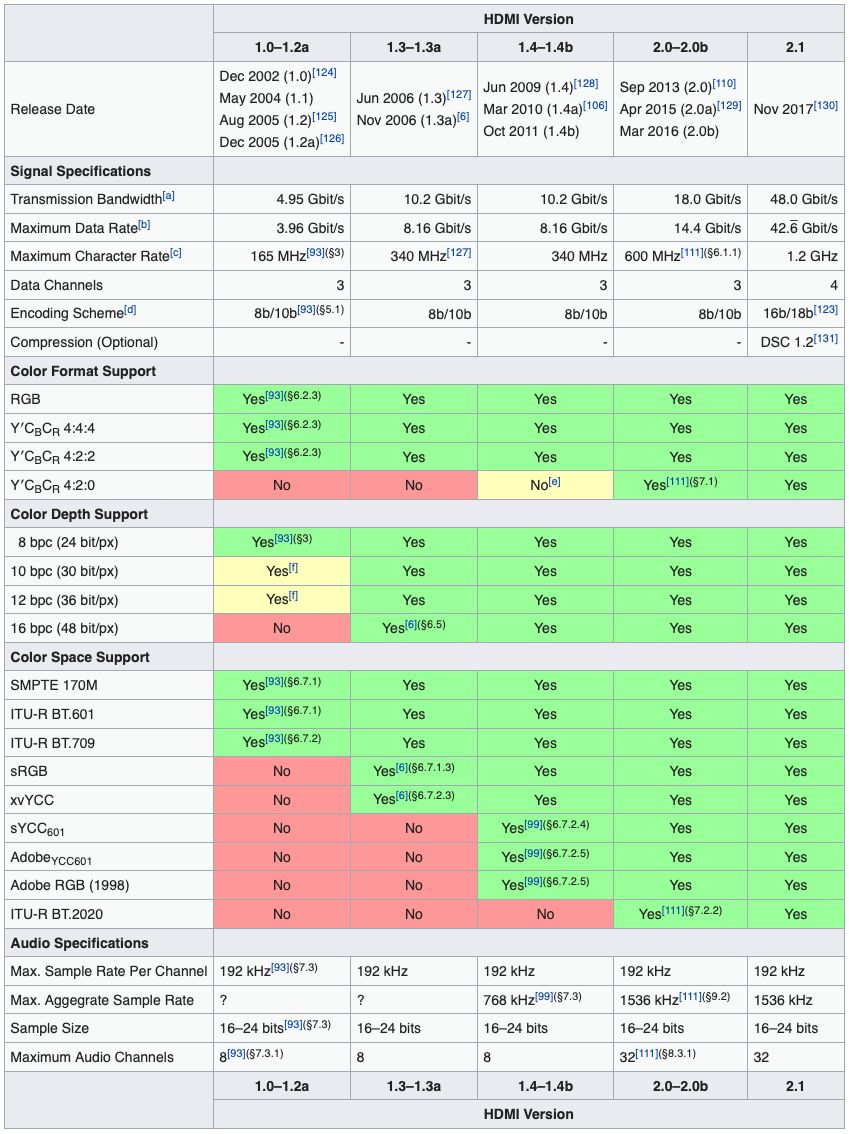849x1134 pixels.
Task: Click the Color Space Support heading
Action: point(80,658)
